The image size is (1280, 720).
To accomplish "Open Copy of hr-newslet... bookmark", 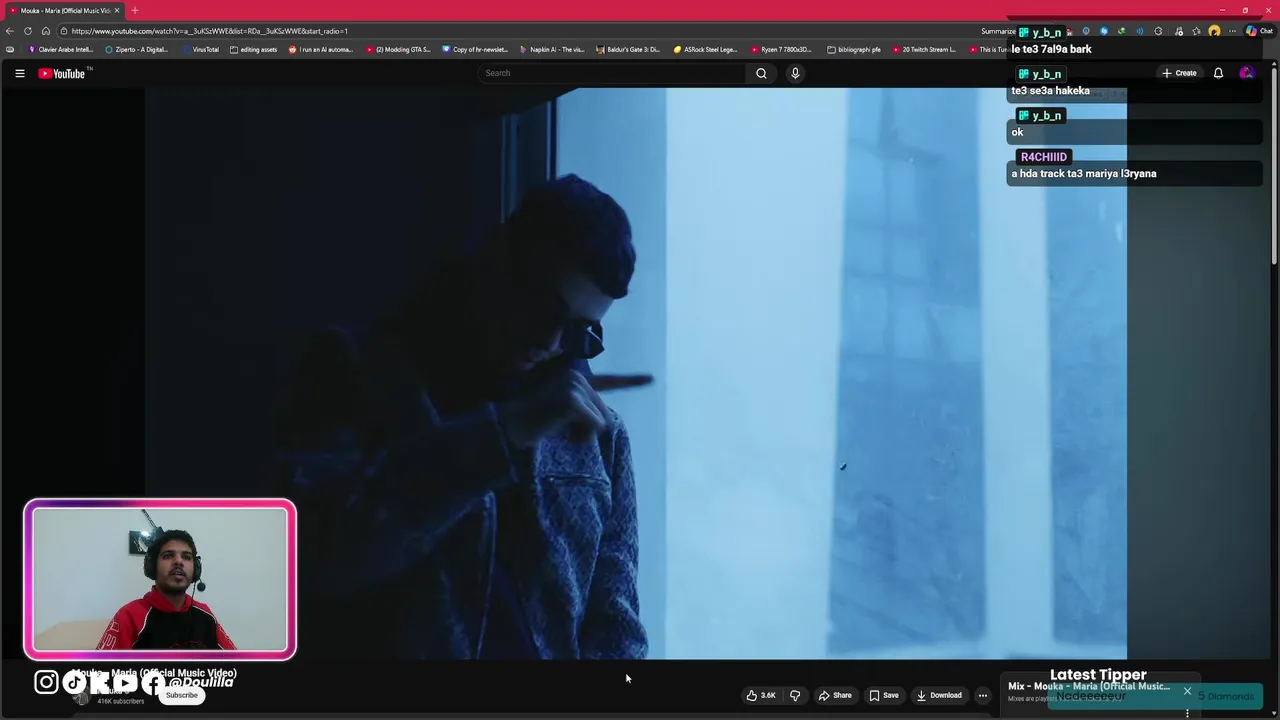I will click(475, 49).
